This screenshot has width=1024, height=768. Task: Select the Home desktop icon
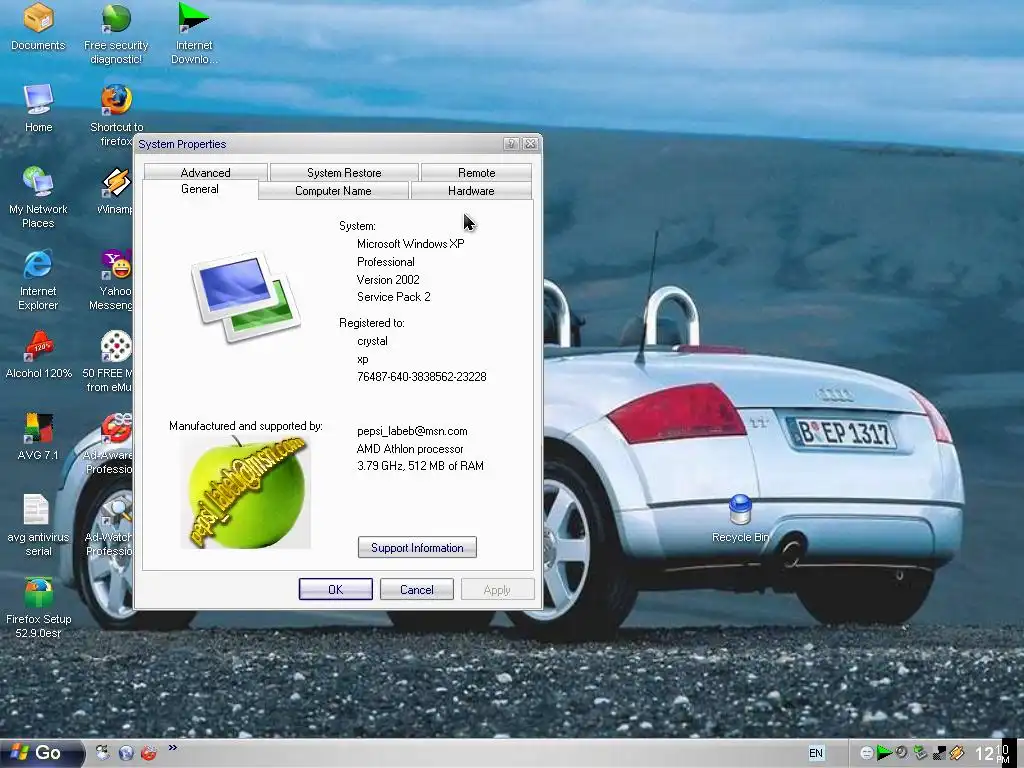(x=38, y=108)
